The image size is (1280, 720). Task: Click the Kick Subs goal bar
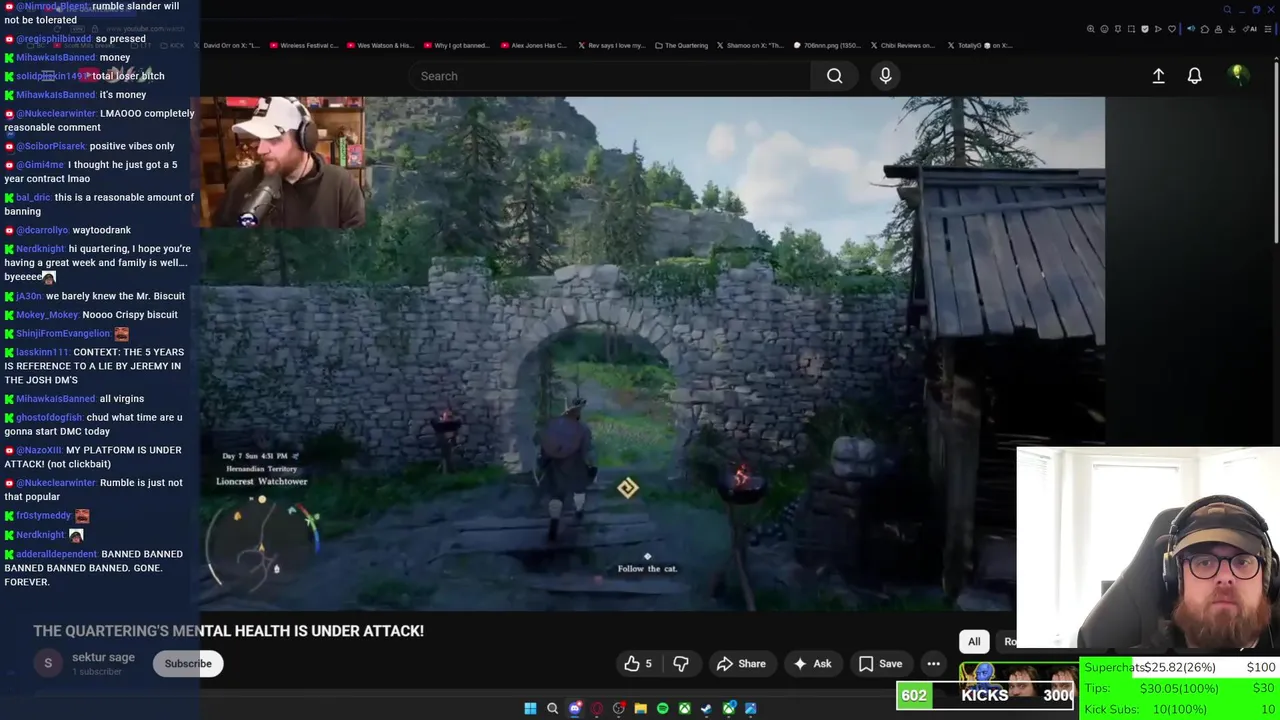tap(1180, 709)
